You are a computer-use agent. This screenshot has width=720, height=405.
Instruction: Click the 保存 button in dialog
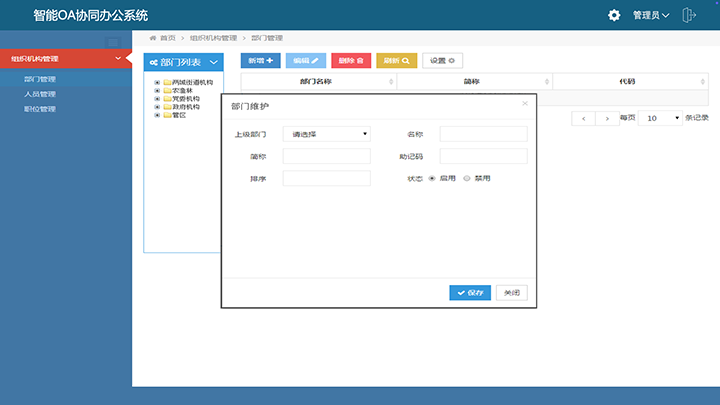pyautogui.click(x=470, y=293)
